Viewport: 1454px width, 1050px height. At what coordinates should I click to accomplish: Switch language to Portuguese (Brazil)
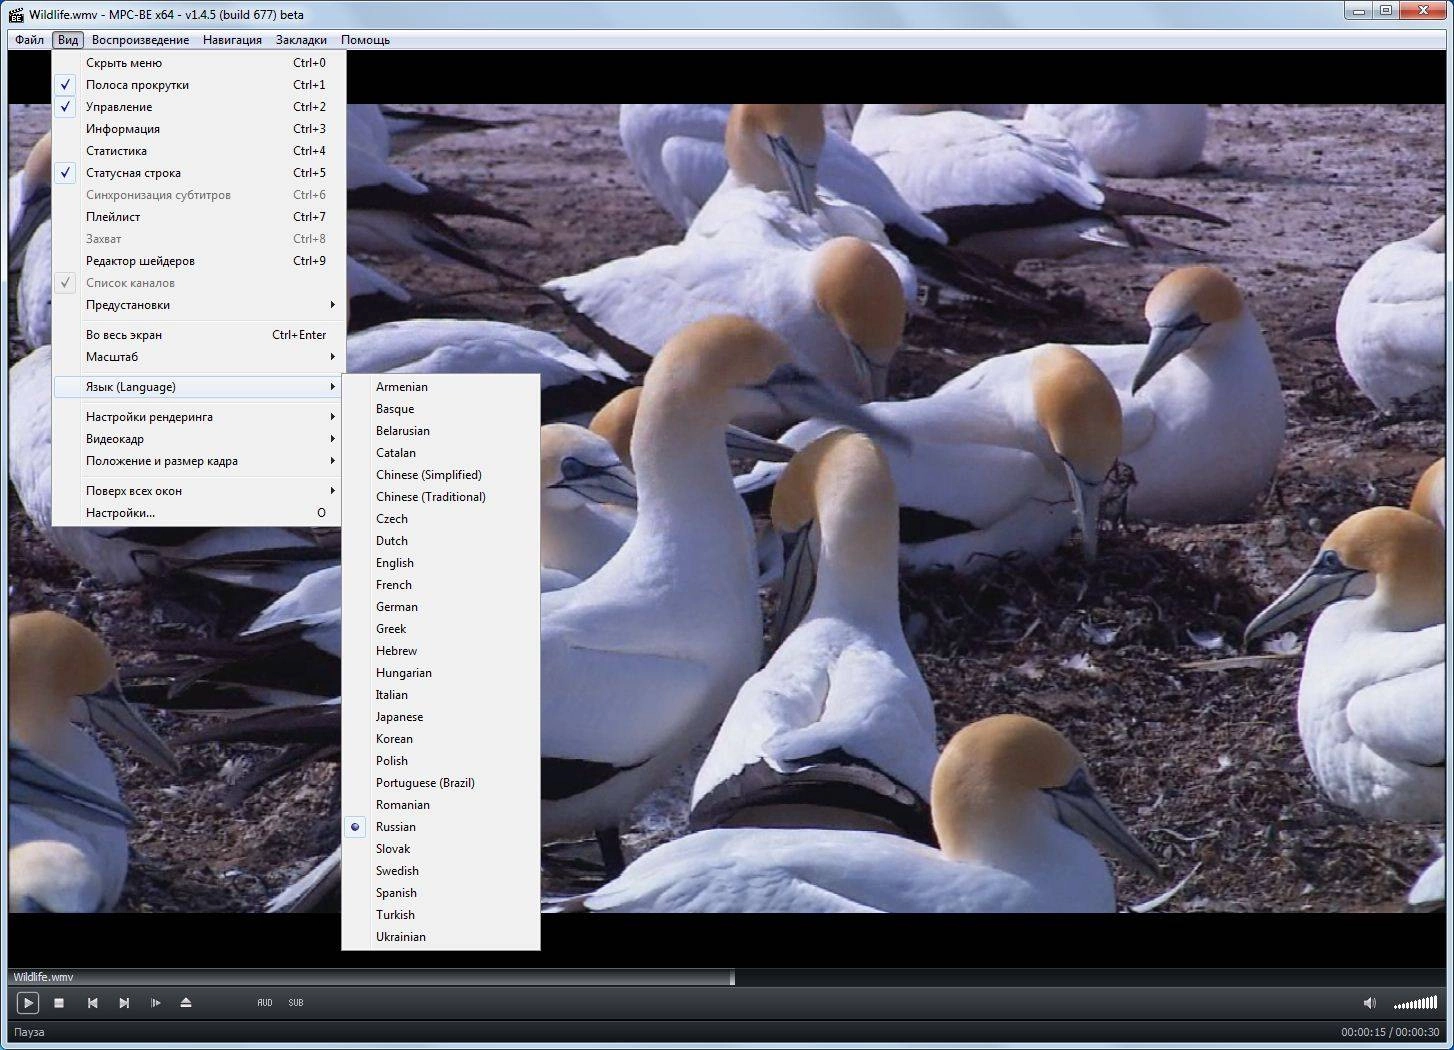click(x=440, y=783)
